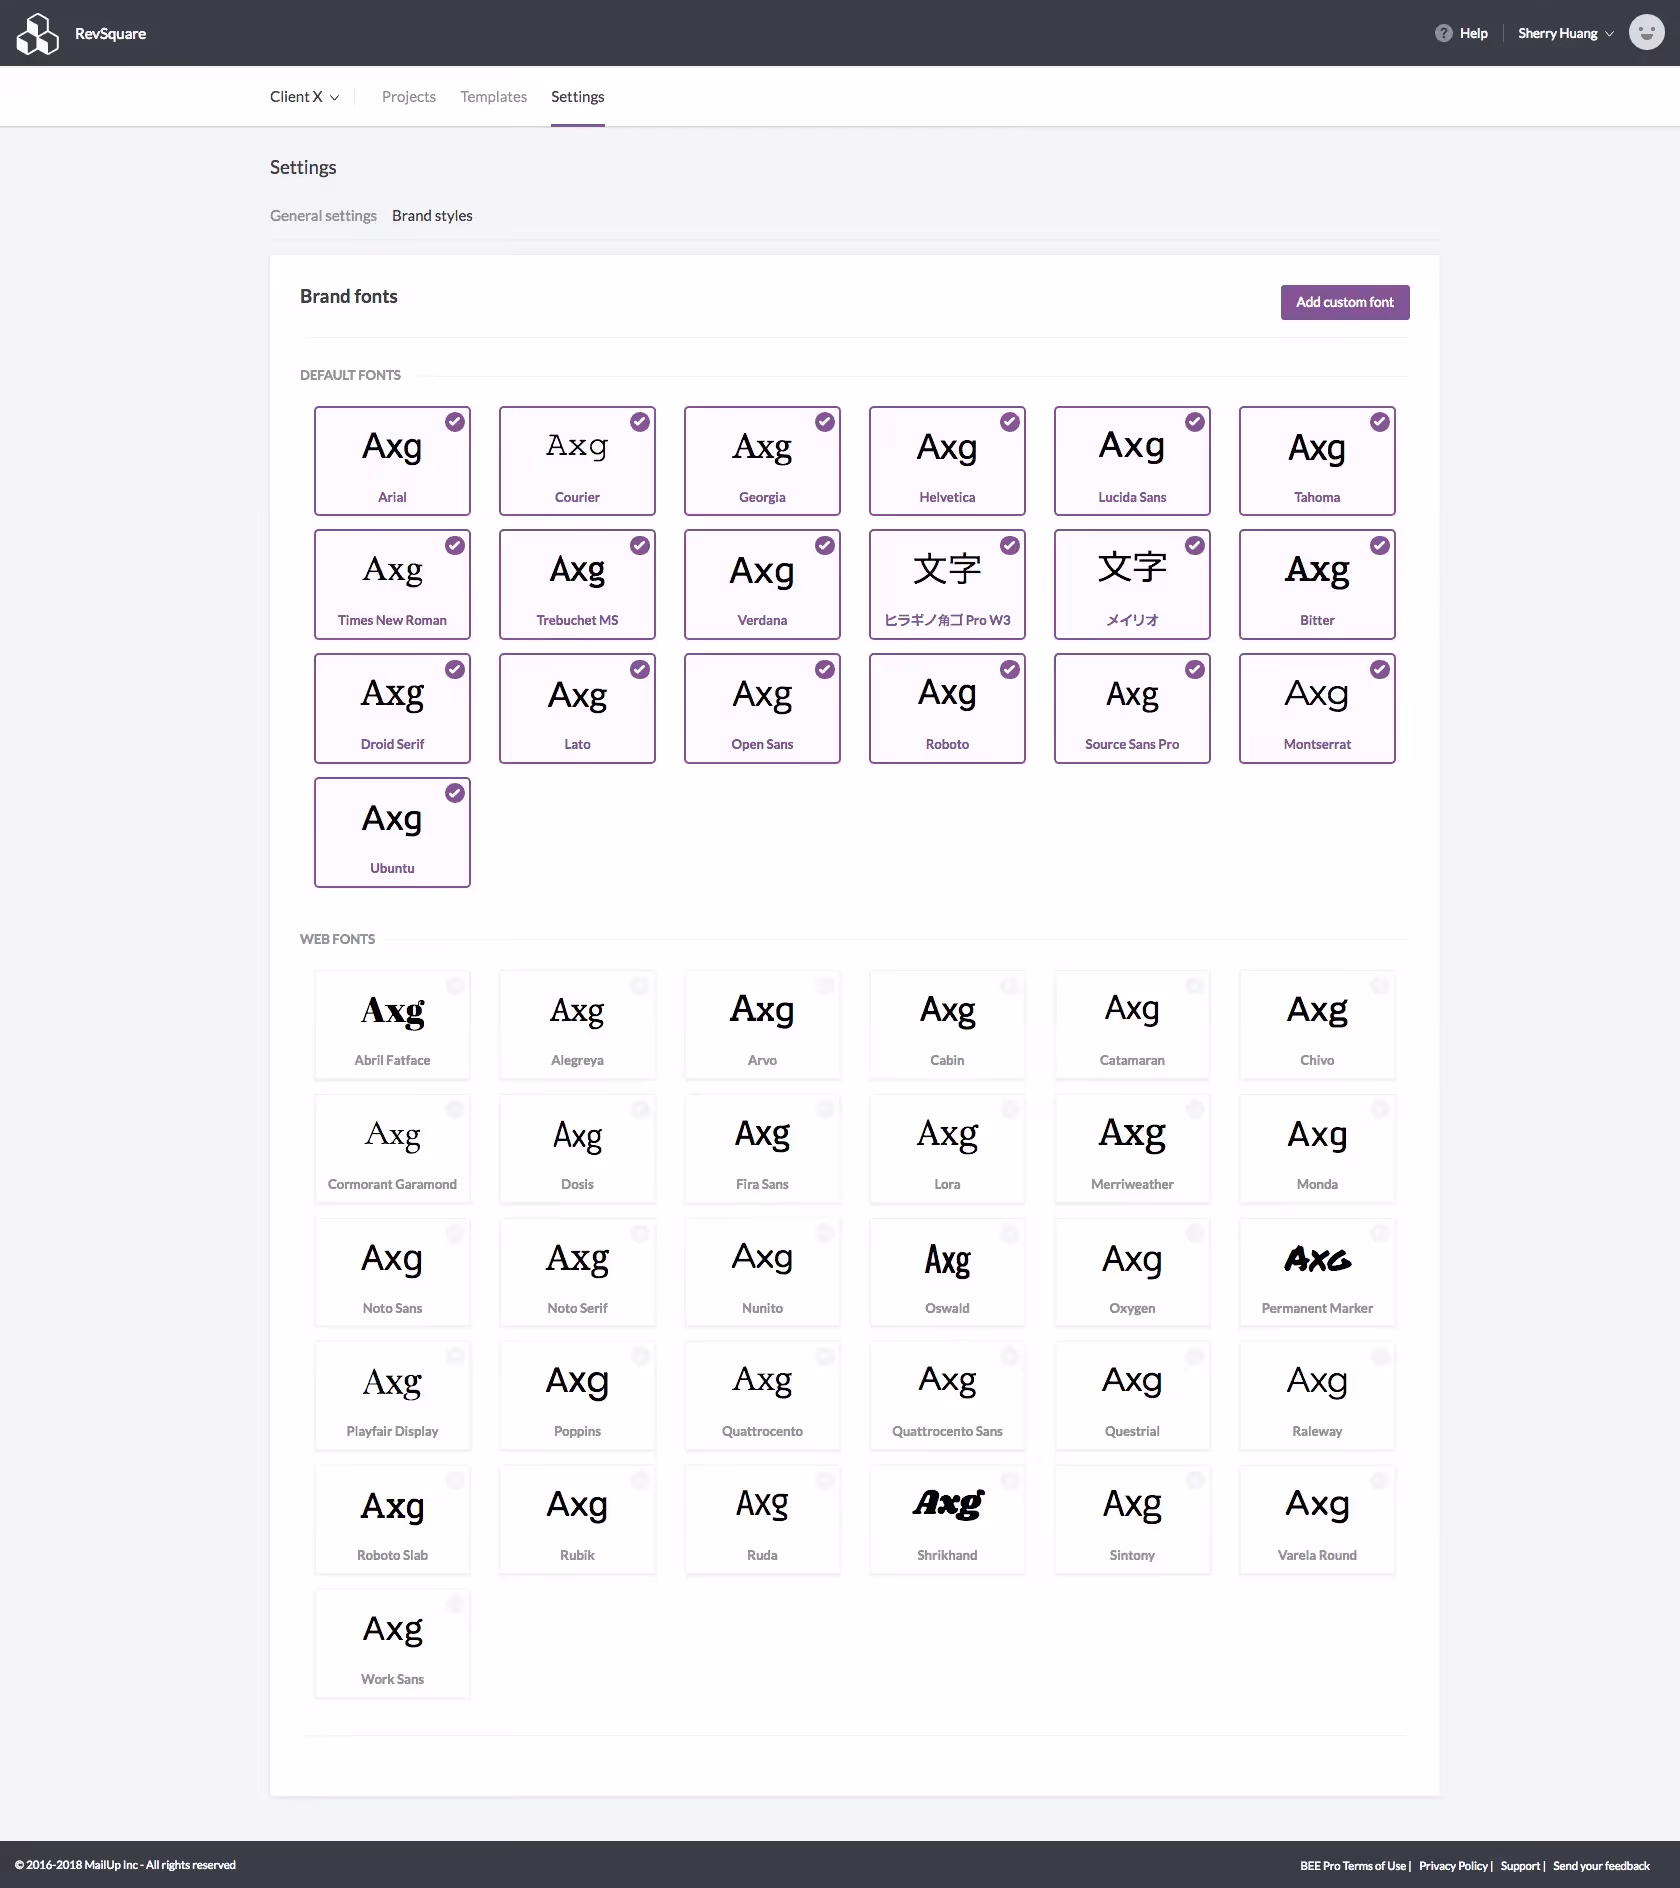
Task: Enable the Work Sans web font
Action: coord(392,1643)
